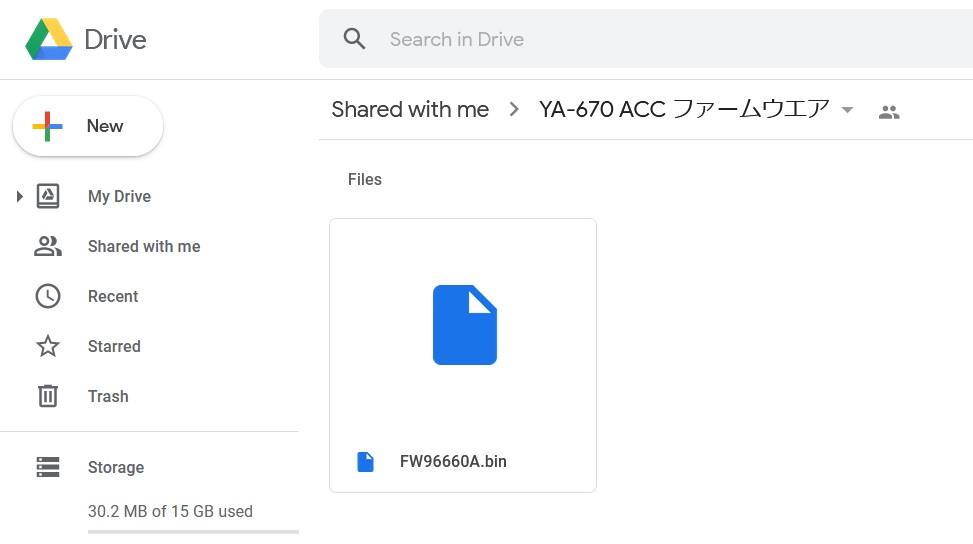Click small file icon beside FW96660A.bin
Viewport: 973px width, 544px height.
(x=365, y=462)
